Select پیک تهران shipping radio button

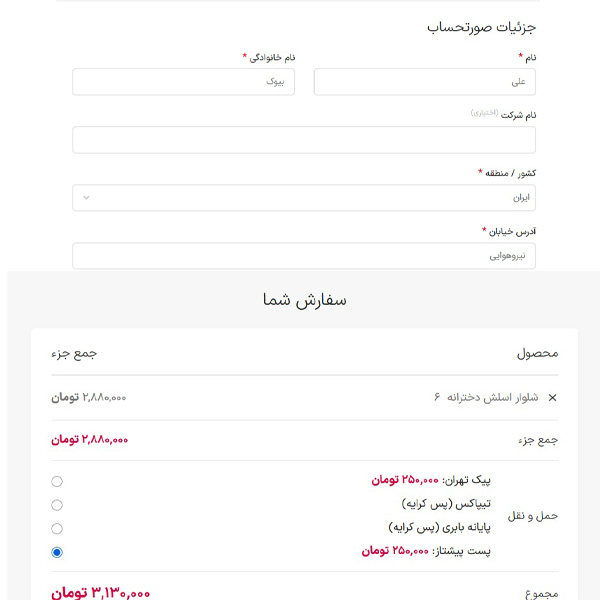(57, 481)
